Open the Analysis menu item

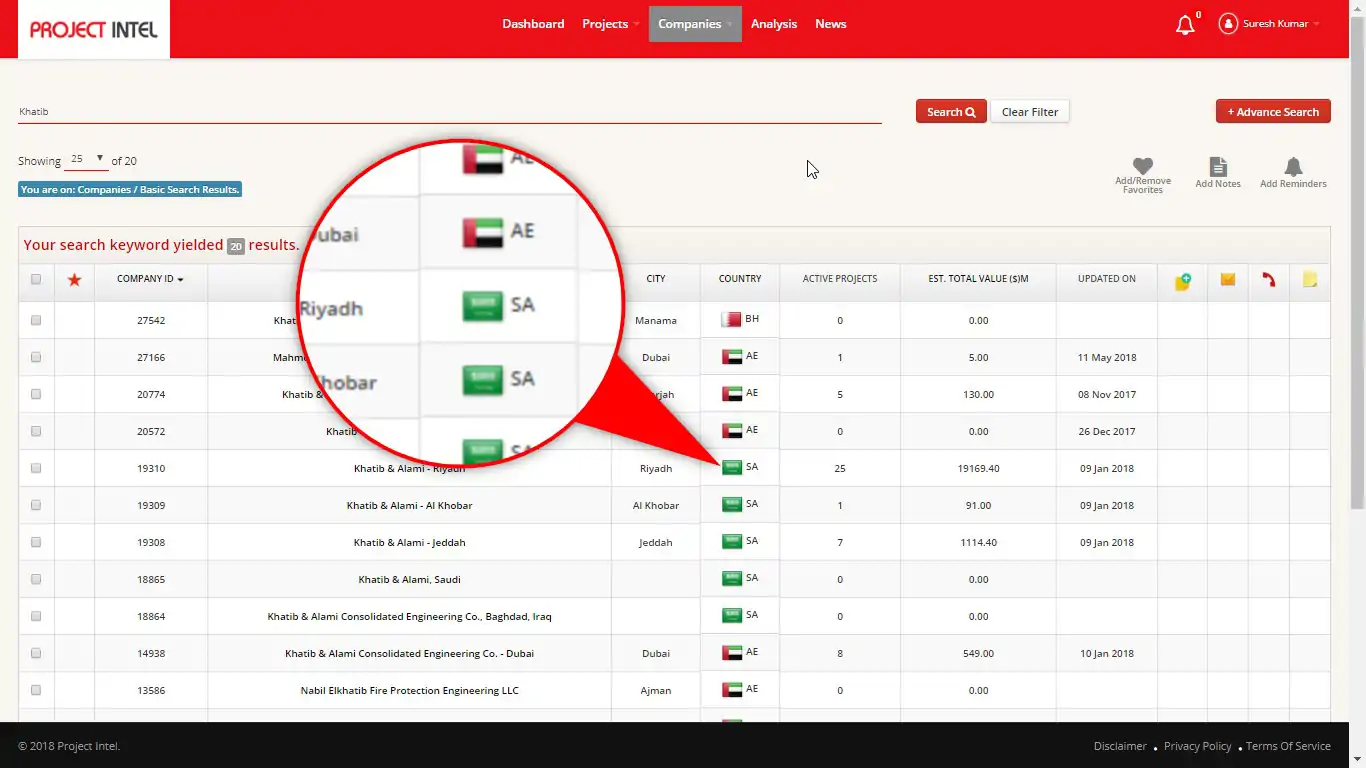774,24
